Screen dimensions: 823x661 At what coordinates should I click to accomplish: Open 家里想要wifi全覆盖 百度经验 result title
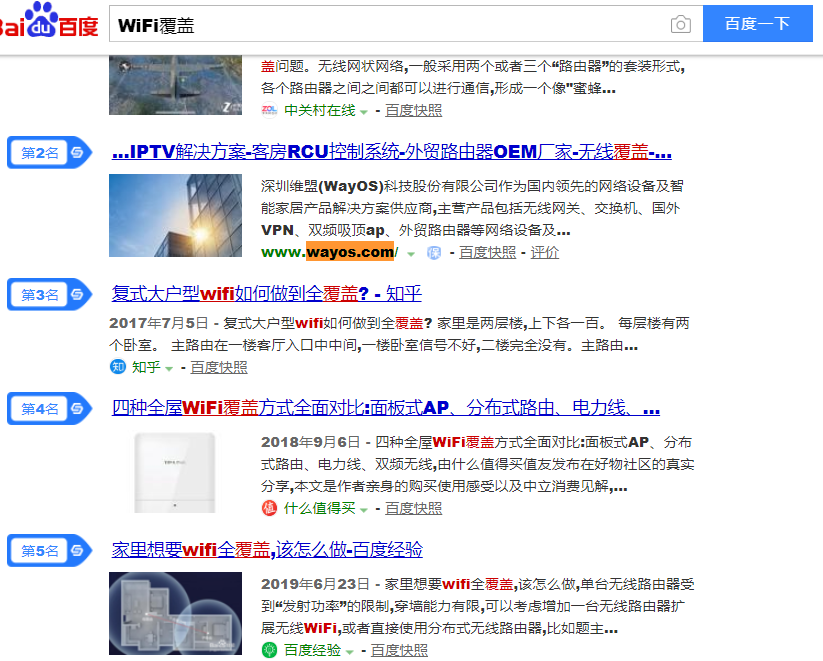tap(267, 549)
